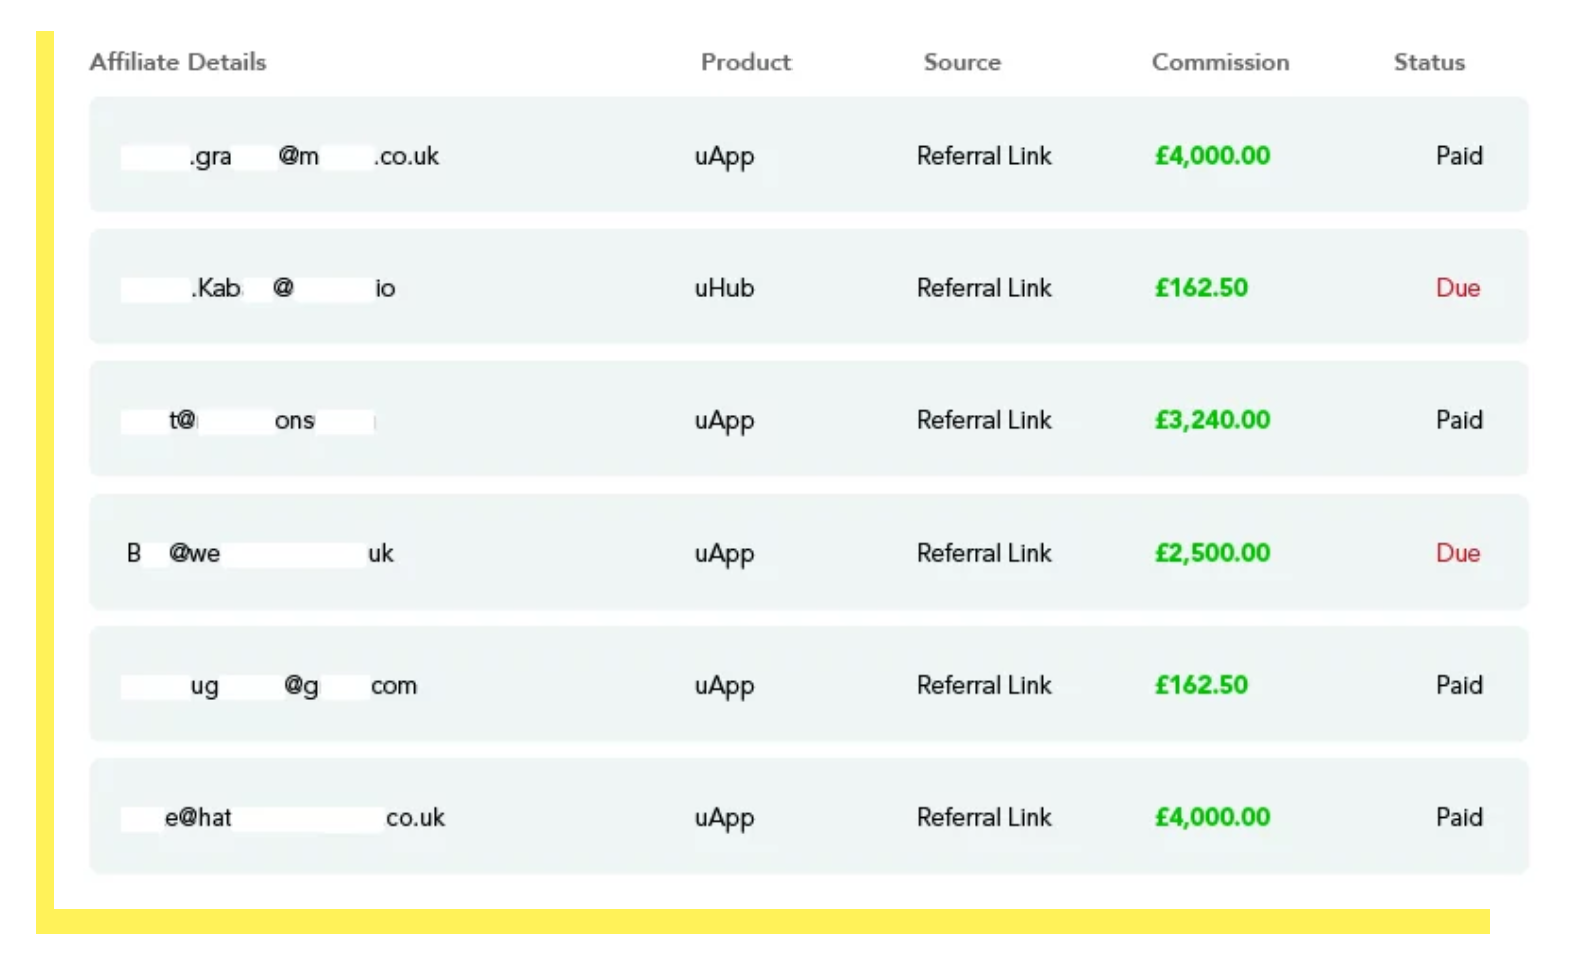
Task: Click the first £4,000.00 commission amount
Action: coord(1212,156)
